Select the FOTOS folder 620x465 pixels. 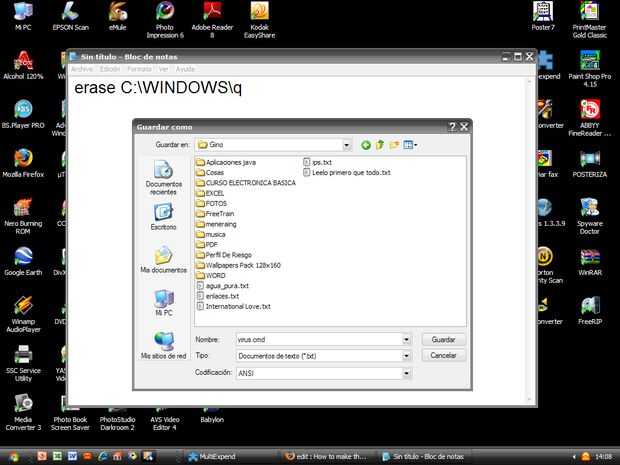[212, 204]
